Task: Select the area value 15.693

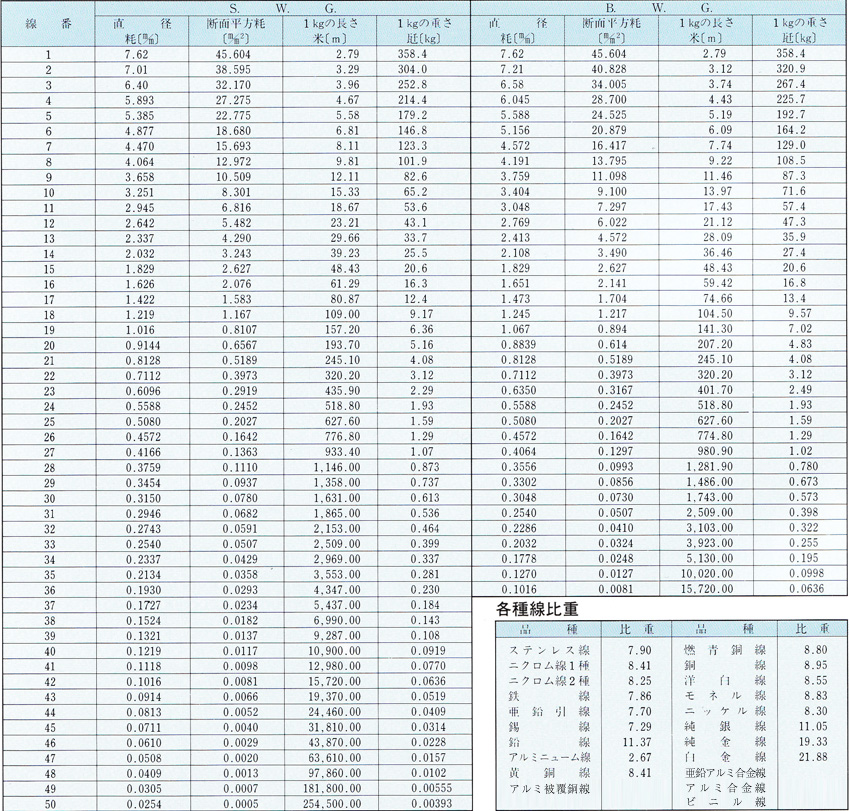Action: 233,146
